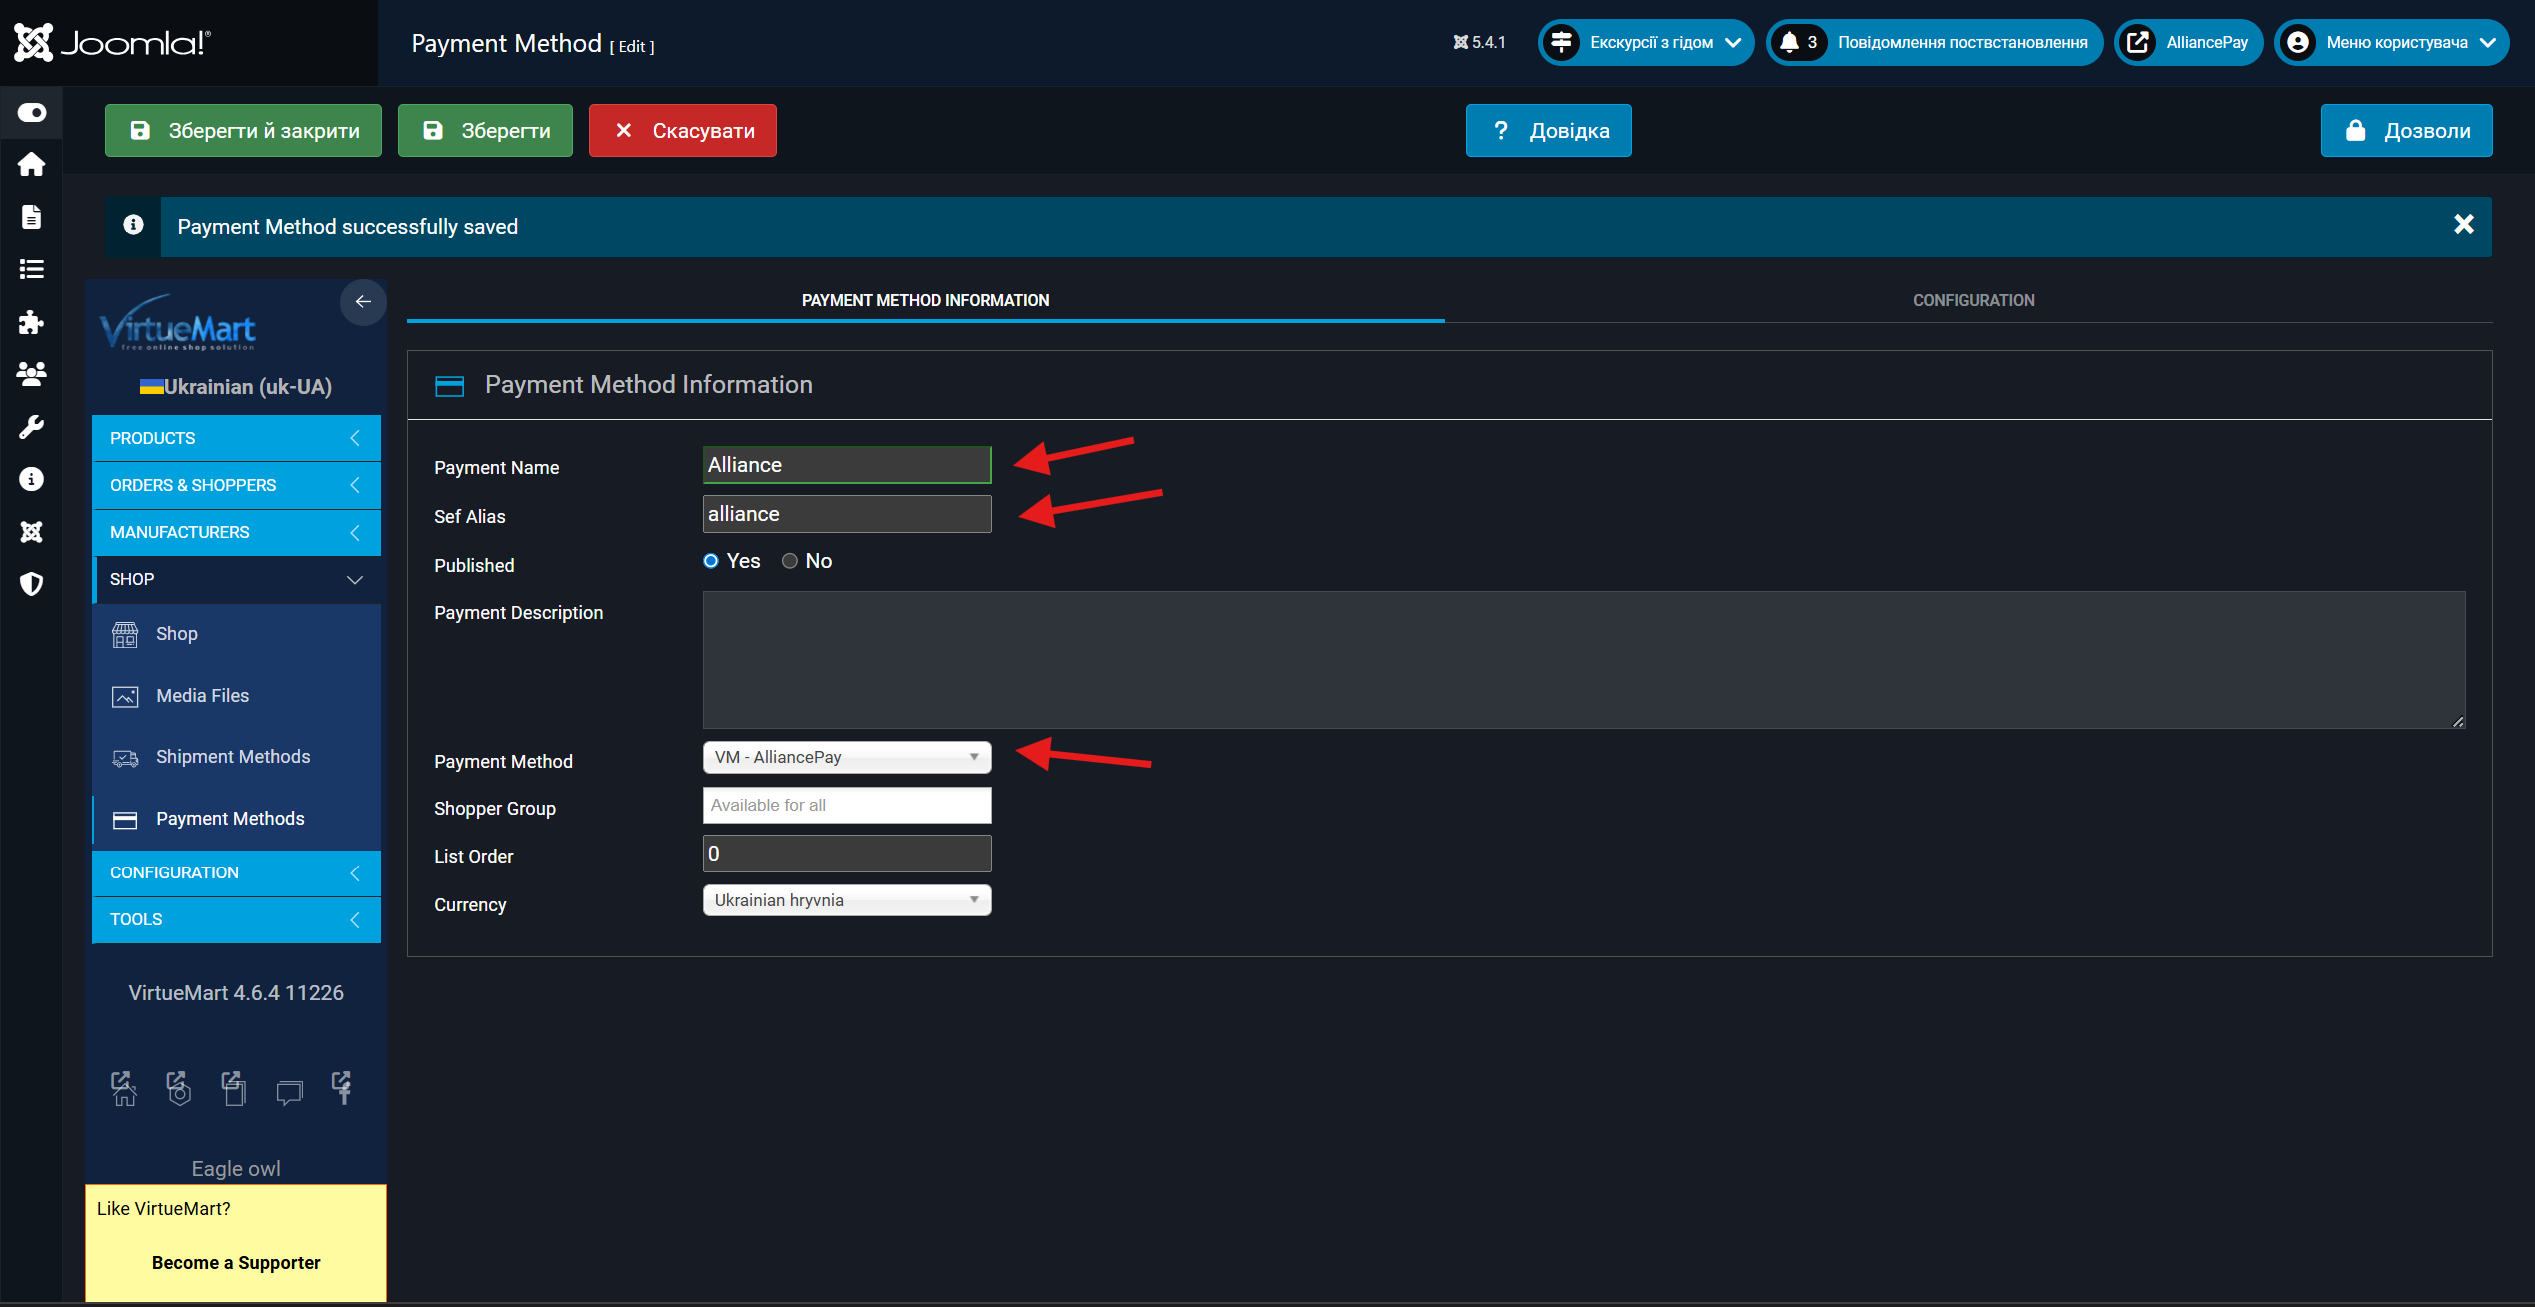Screen dimensions: 2535x1307
Task: Open the Users icon in sidebar
Action: [x=31, y=374]
